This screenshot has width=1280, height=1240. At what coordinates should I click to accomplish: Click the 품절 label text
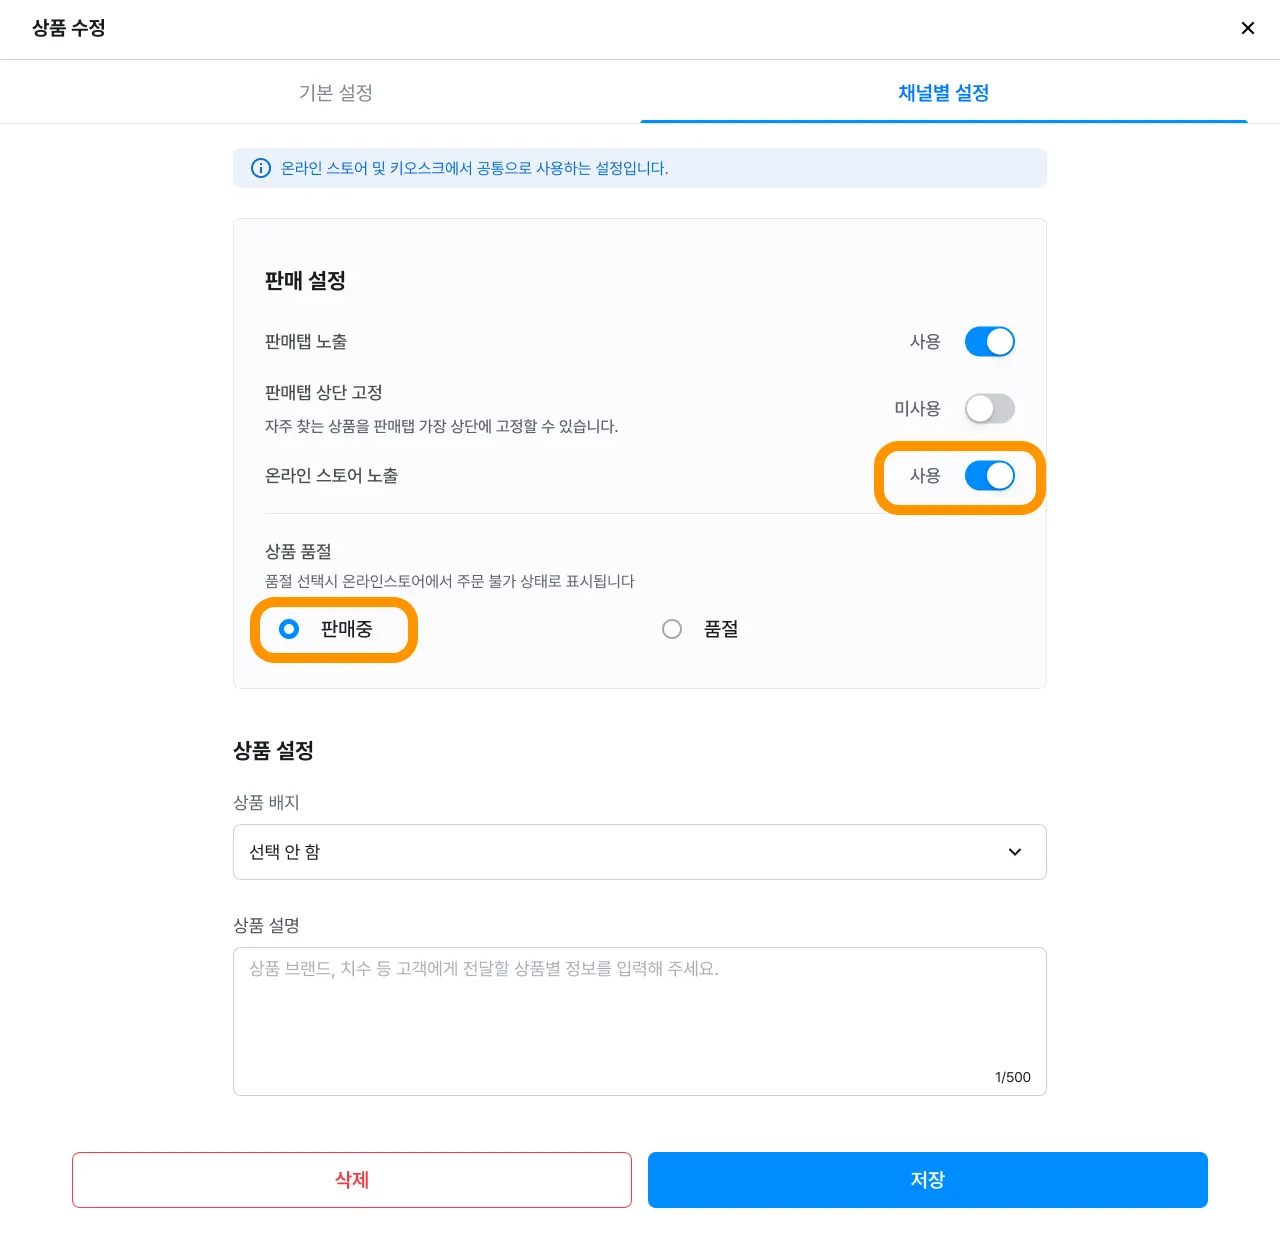[x=721, y=629]
